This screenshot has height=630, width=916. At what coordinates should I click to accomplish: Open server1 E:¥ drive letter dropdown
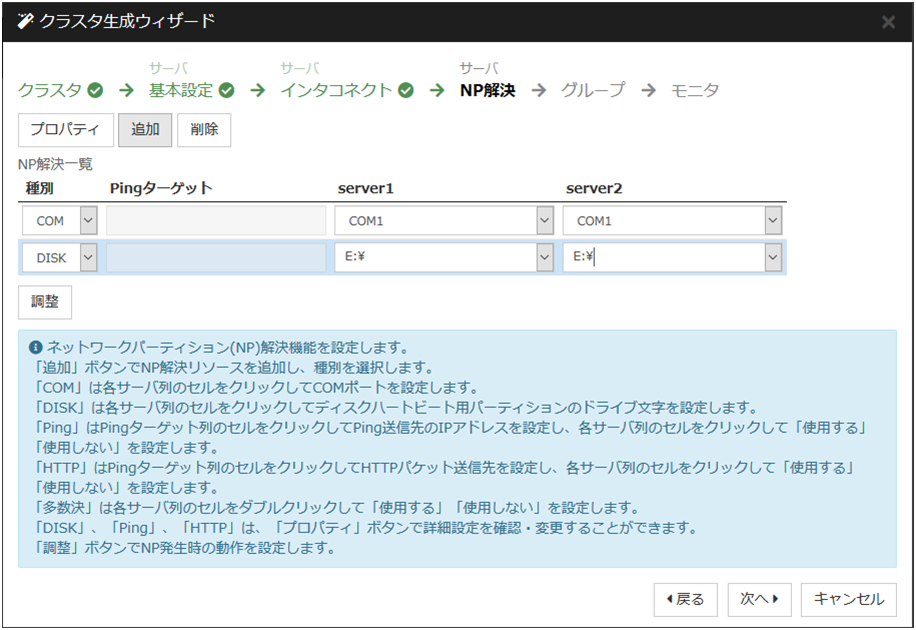click(544, 258)
